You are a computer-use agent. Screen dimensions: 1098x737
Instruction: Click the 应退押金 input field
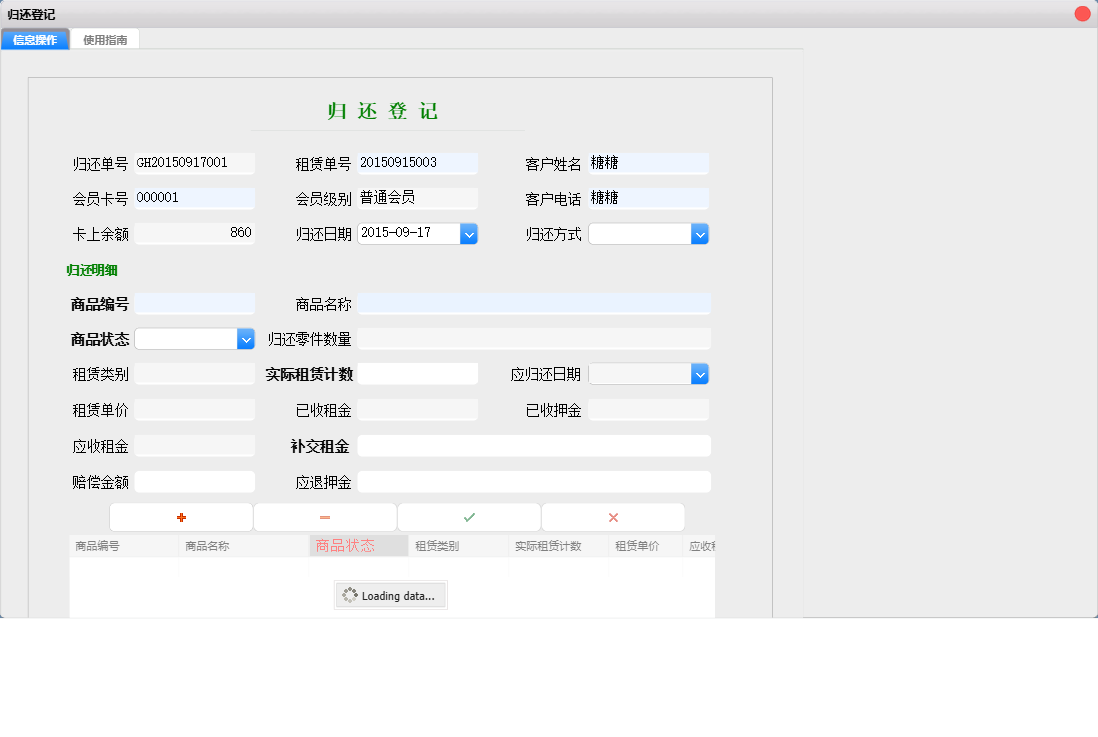tap(534, 481)
